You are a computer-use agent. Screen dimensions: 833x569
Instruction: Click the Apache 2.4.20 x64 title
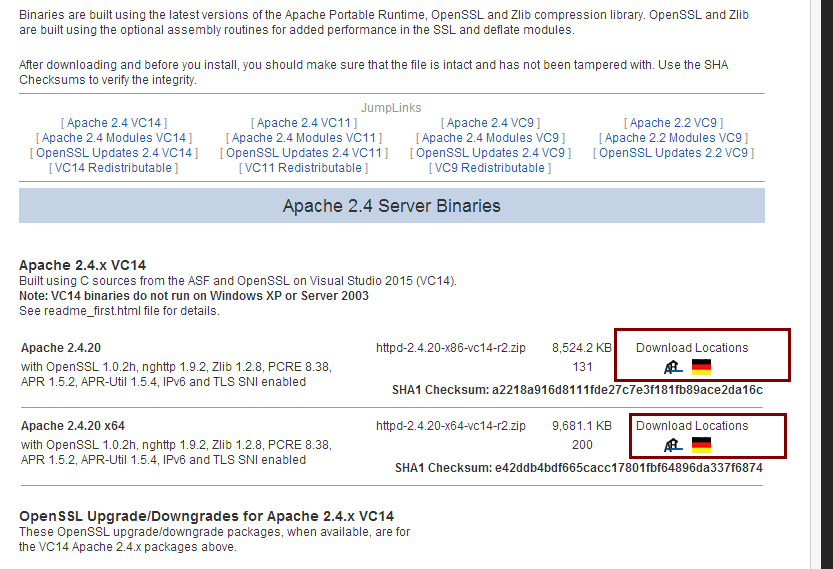[73, 426]
